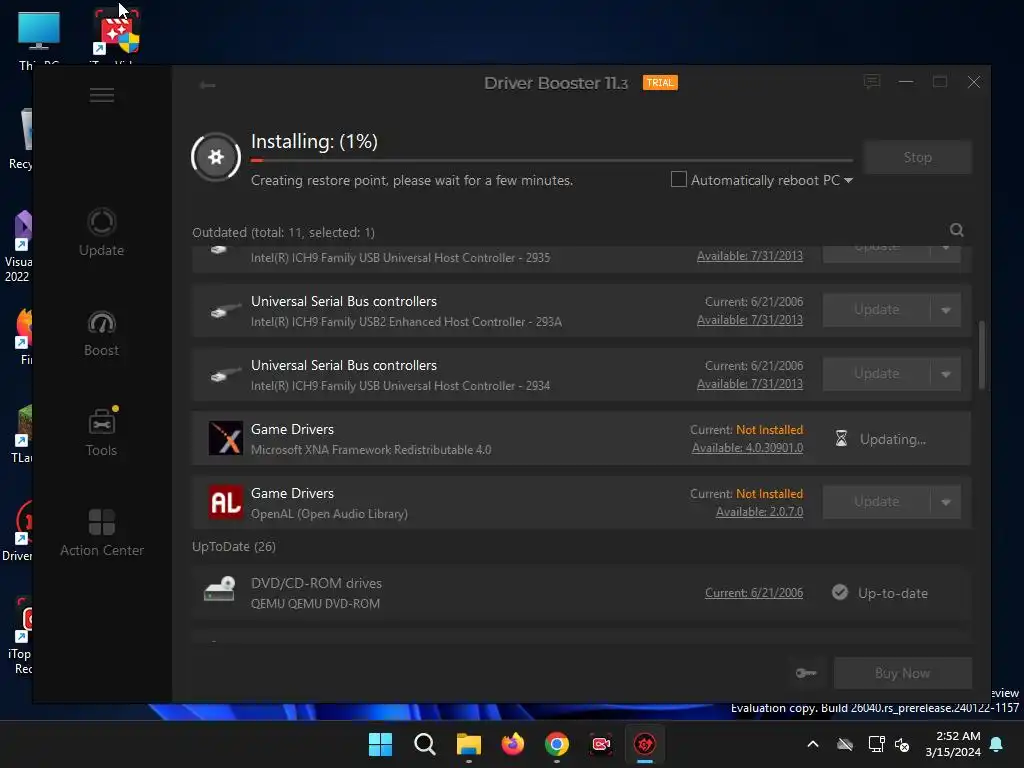Open clock showing 2:52 AM
The image size is (1024, 768).
point(953,744)
